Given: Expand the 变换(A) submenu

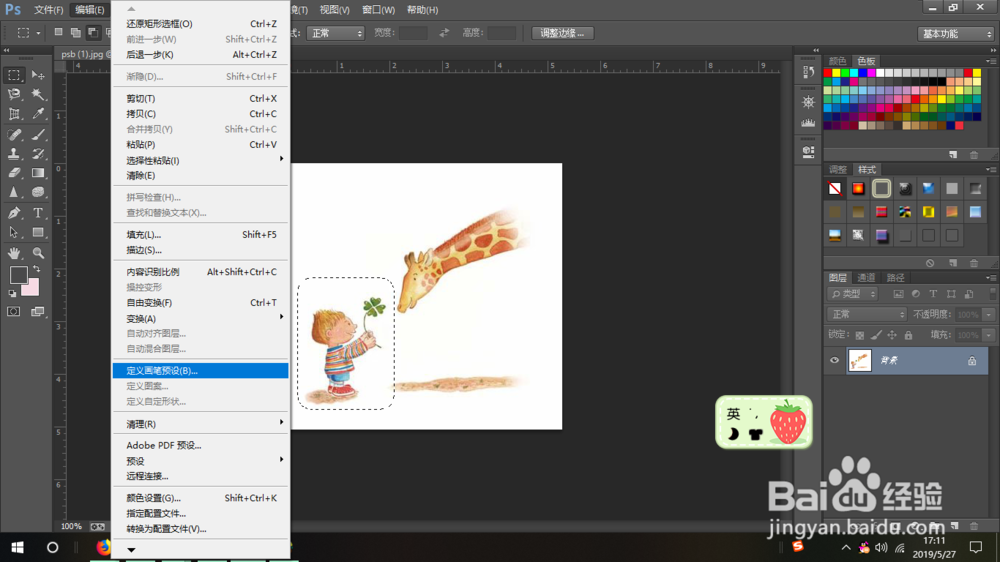Looking at the screenshot, I should 200,318.
